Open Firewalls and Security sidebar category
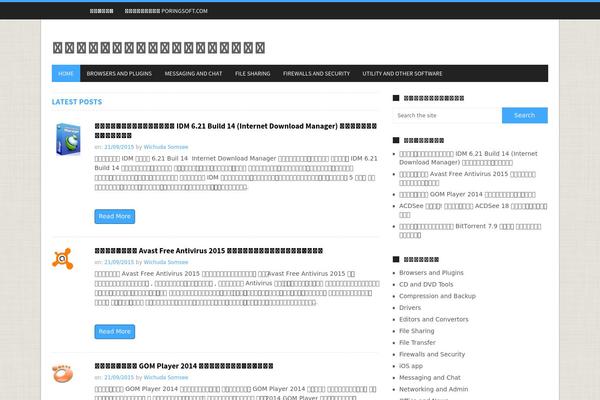The height and width of the screenshot is (400, 600). [432, 354]
